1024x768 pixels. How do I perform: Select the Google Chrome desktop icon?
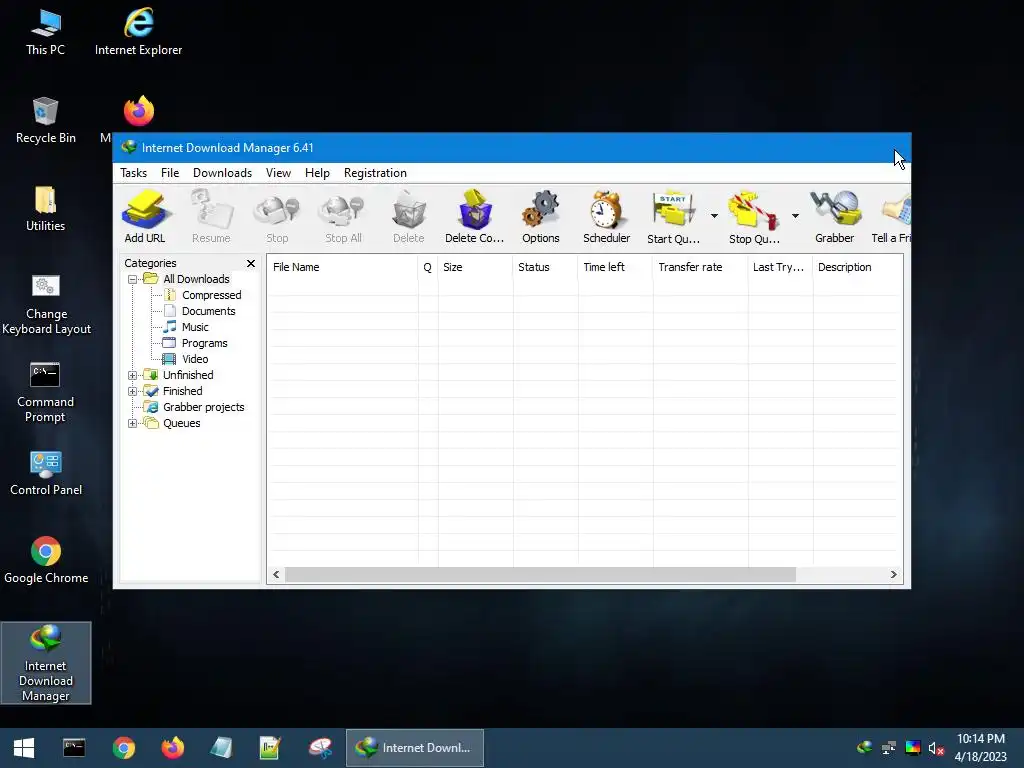pos(46,560)
